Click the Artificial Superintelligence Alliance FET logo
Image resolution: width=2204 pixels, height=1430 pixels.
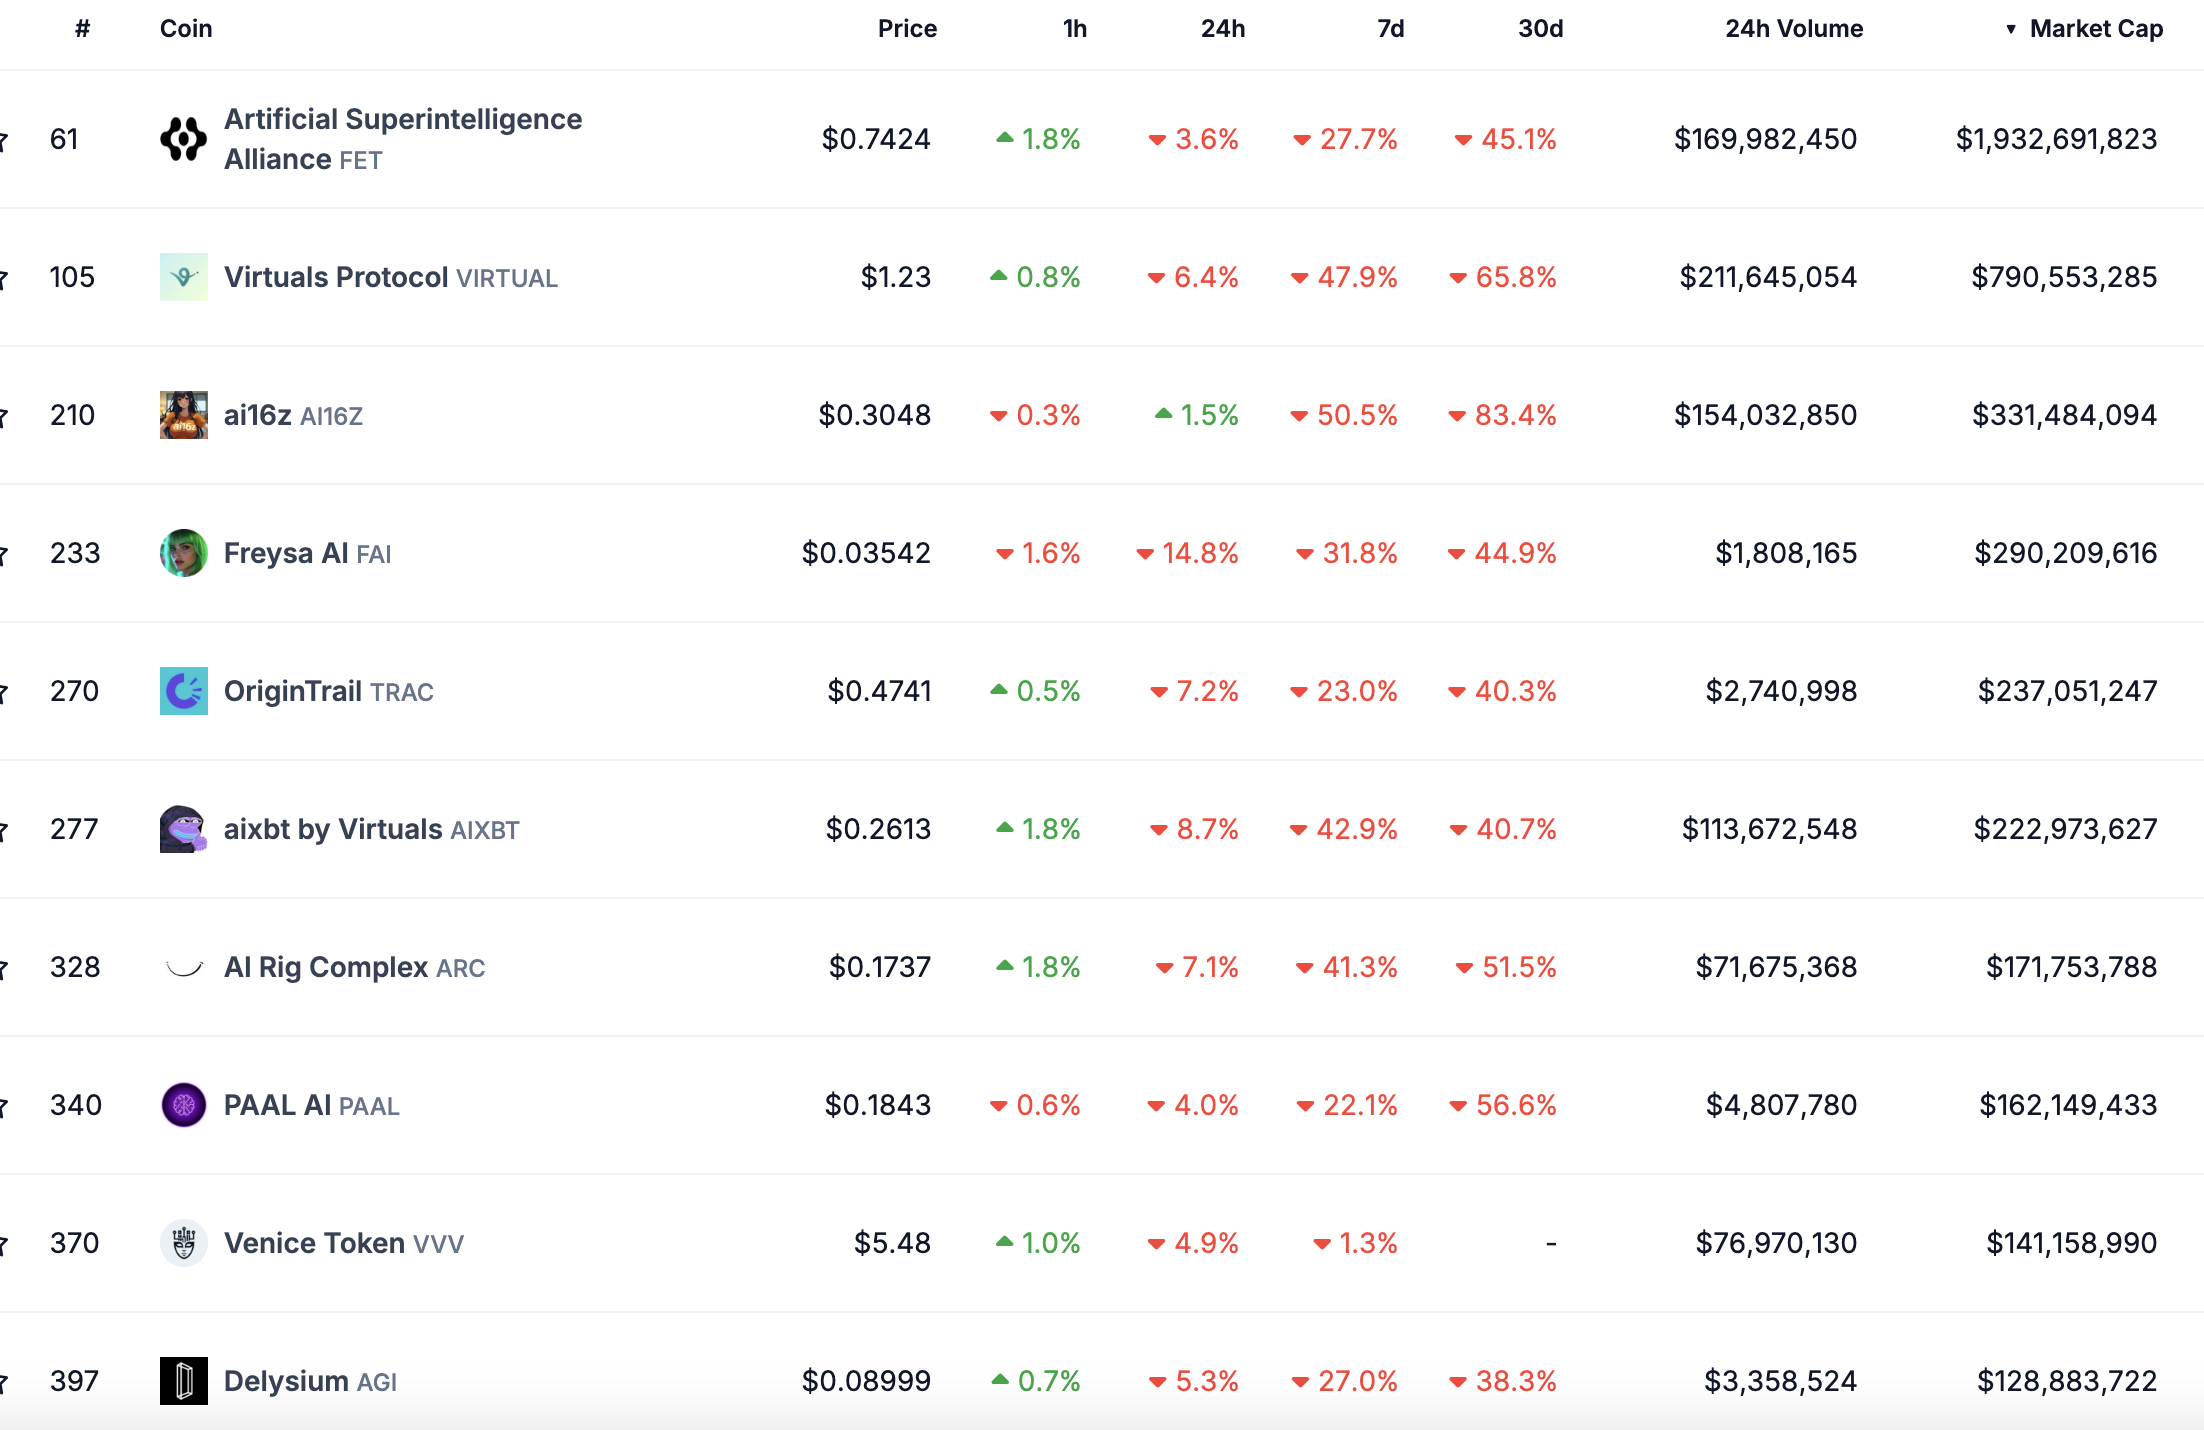click(x=183, y=139)
